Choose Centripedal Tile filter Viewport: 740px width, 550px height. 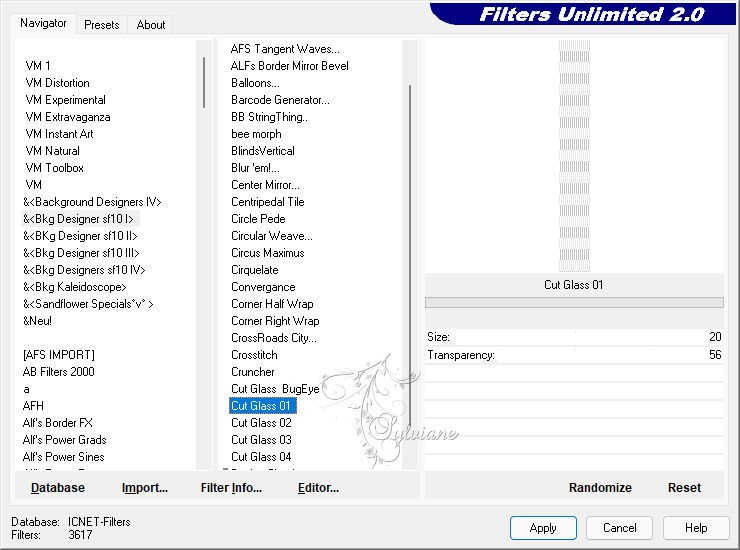point(268,202)
